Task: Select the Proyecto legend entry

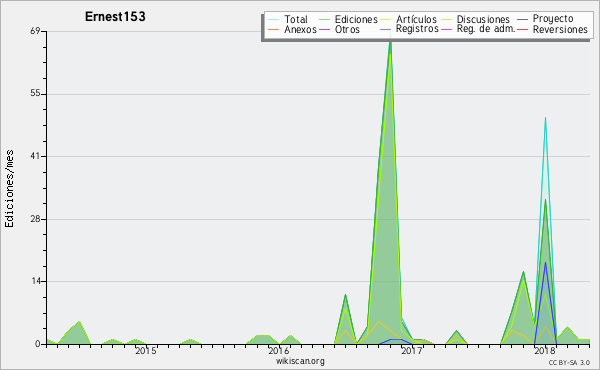Action: pos(545,19)
